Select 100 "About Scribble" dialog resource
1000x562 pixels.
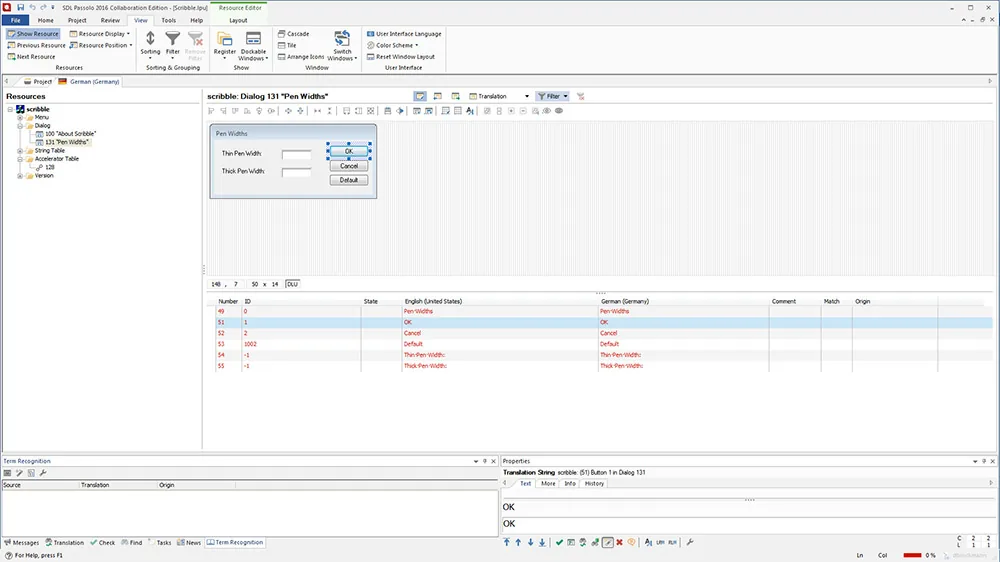(70, 134)
